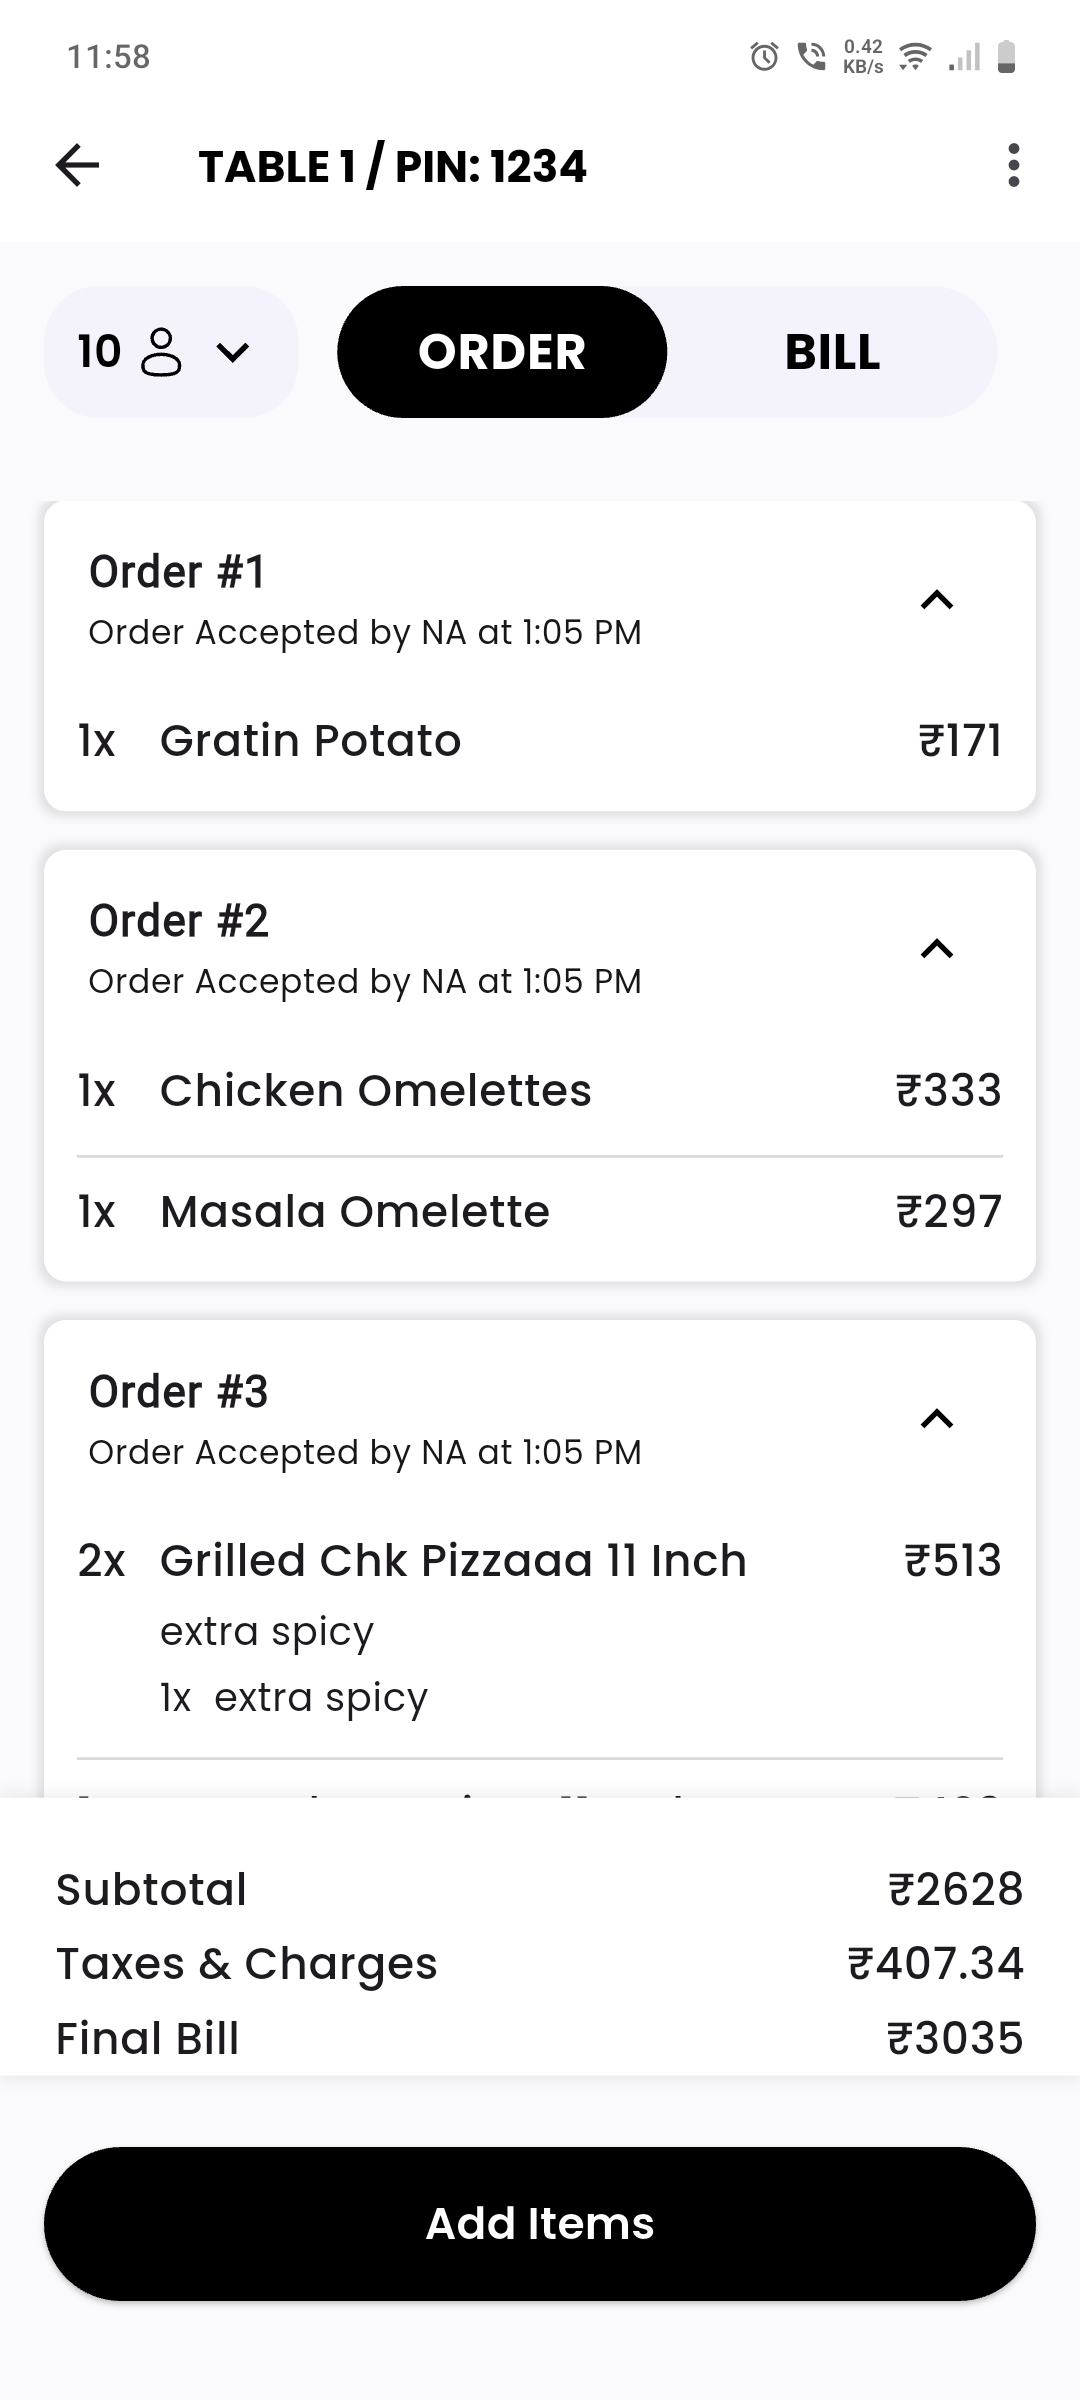Tap the Final Bill total row

tap(540, 2038)
